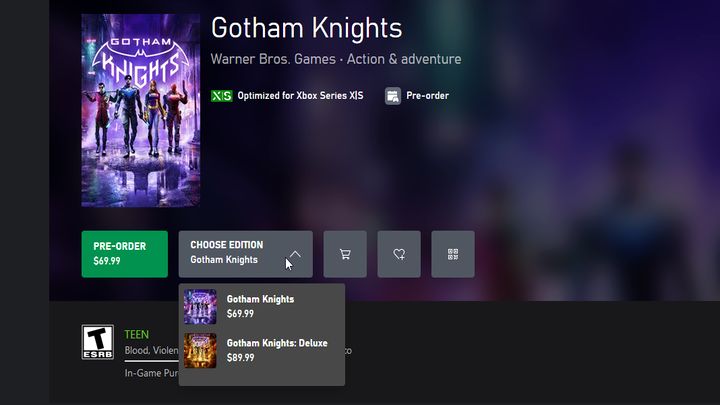Click the wishlist heart icon
Viewport: 720px width, 405px height.
click(x=399, y=254)
